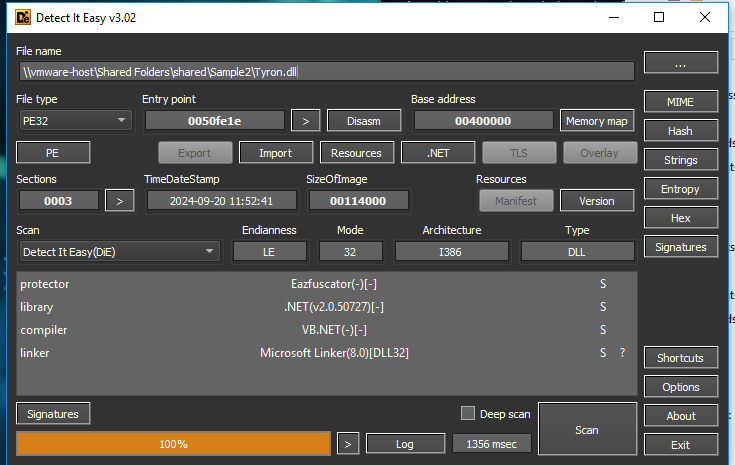The image size is (735, 465).
Task: Click the entry point value 0050fe1e
Action: pyautogui.click(x=215, y=121)
